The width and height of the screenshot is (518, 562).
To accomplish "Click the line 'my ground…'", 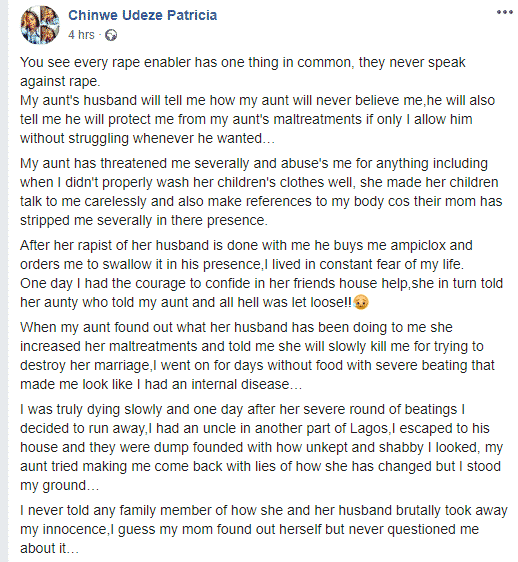I will coord(60,486).
